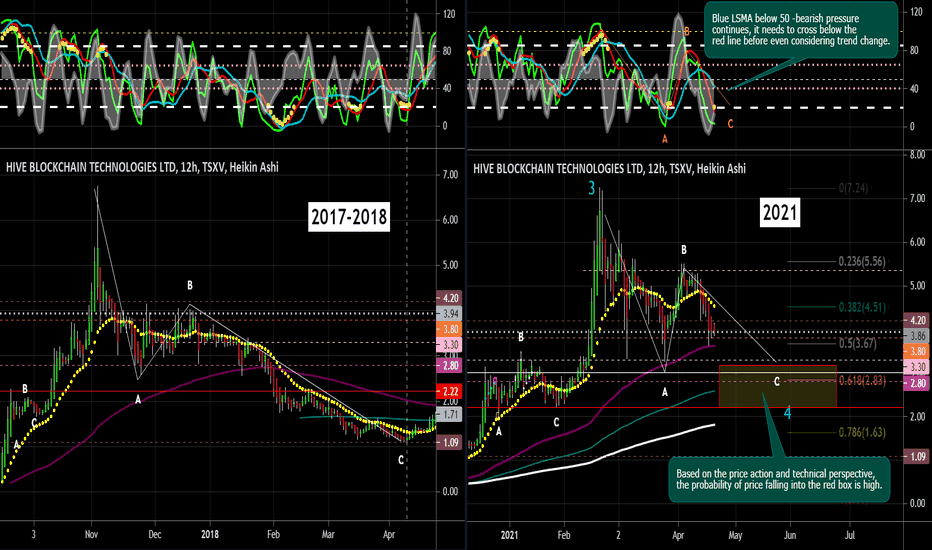Select the 0.236(5.56) Fibonacci level label
The width and height of the screenshot is (932, 550).
pos(862,261)
